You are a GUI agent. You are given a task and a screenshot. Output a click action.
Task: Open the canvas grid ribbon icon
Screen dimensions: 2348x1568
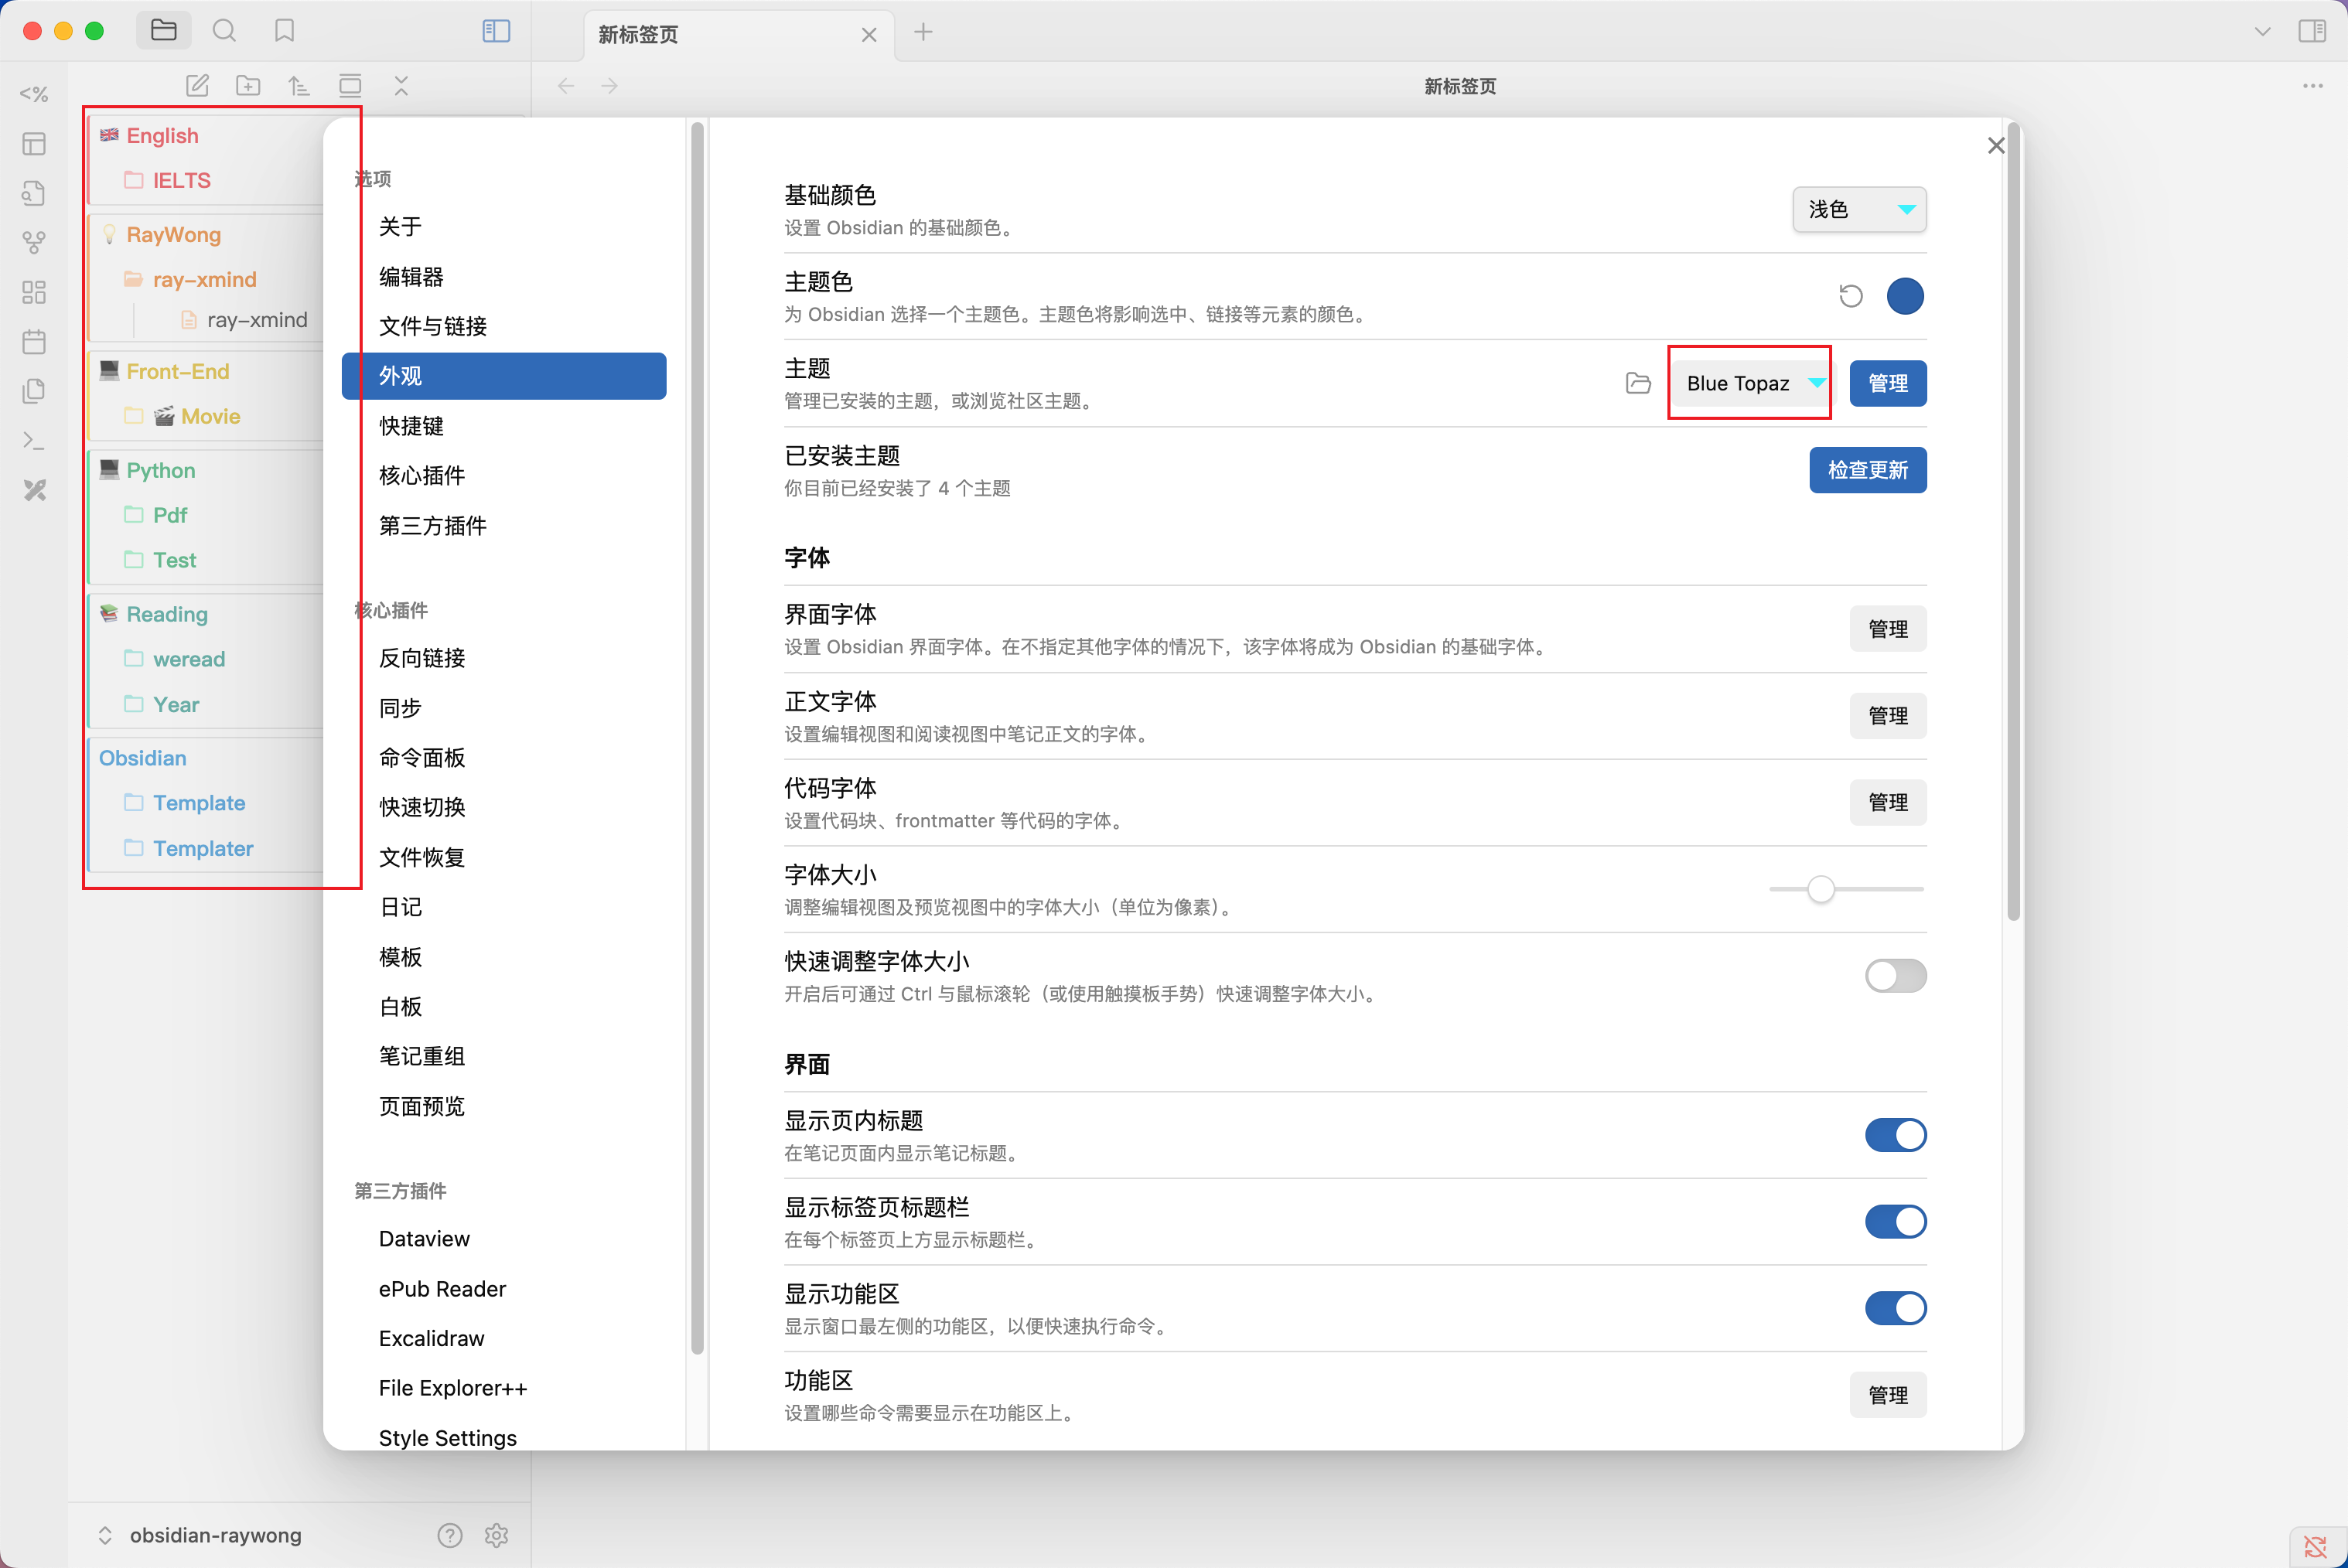coord(34,292)
